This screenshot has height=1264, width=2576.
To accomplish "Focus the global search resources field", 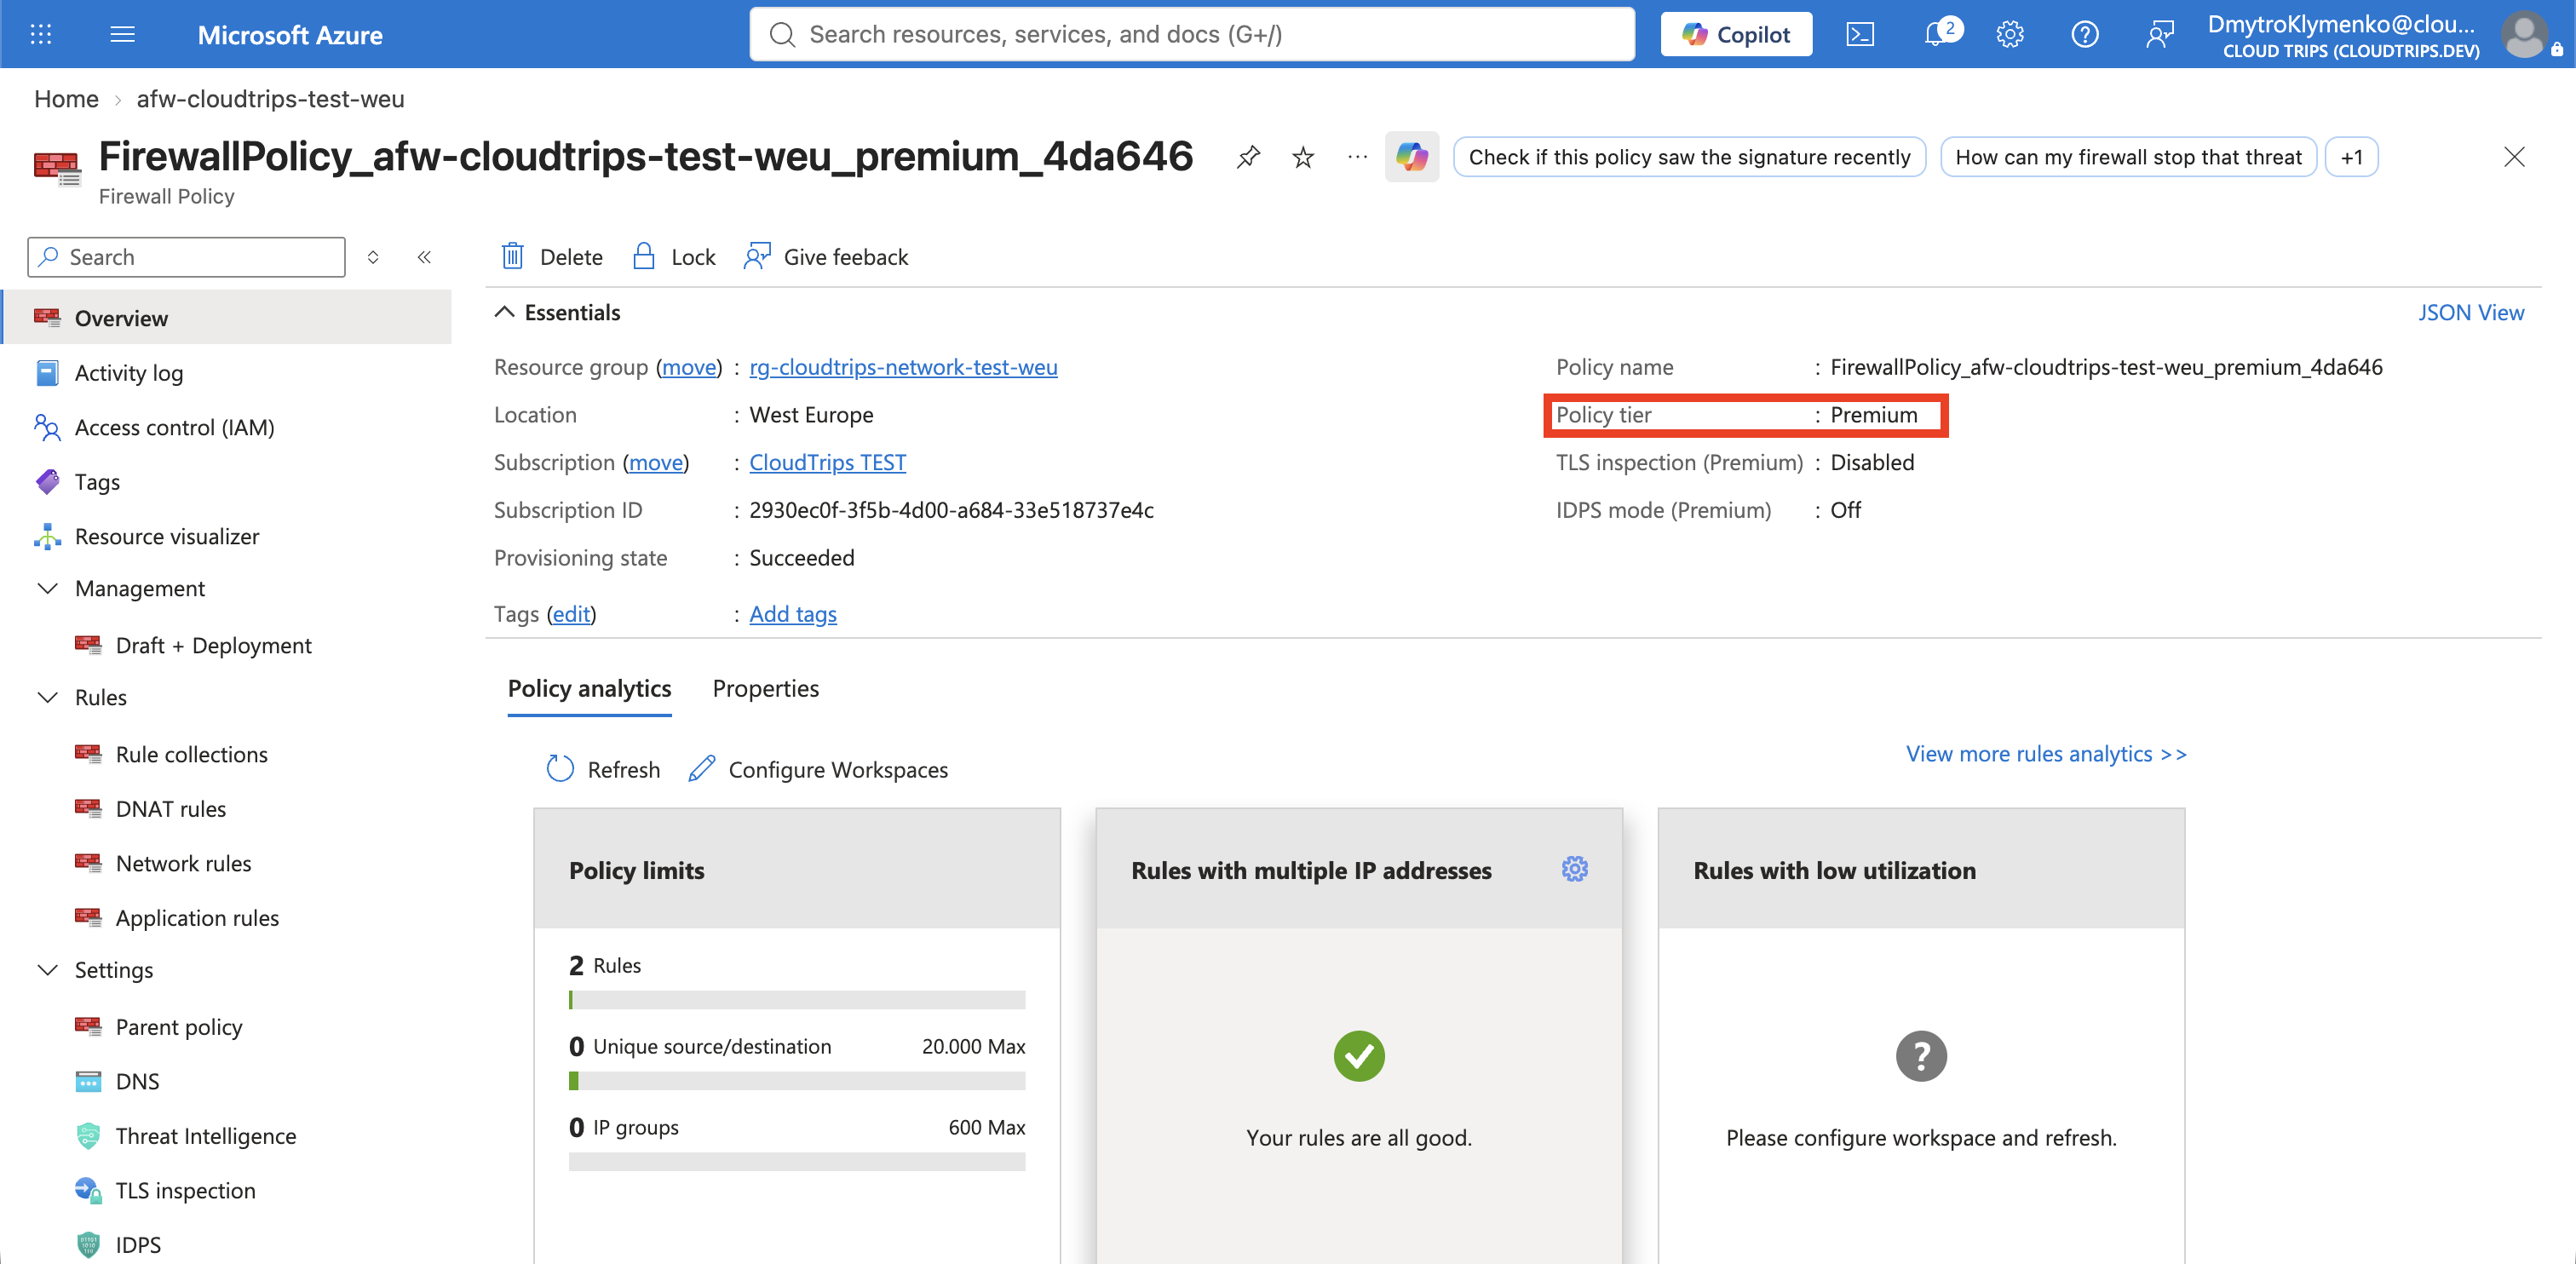I will [1192, 34].
